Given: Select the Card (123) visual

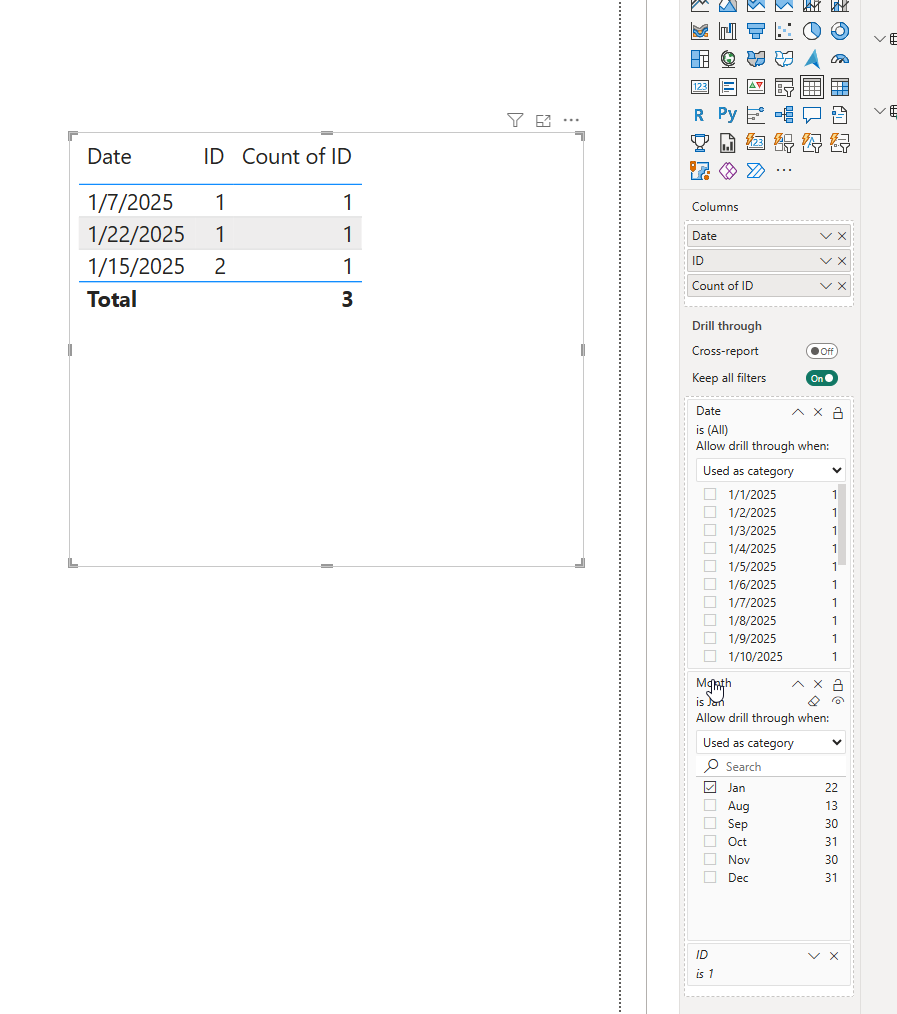Looking at the screenshot, I should click(x=700, y=87).
